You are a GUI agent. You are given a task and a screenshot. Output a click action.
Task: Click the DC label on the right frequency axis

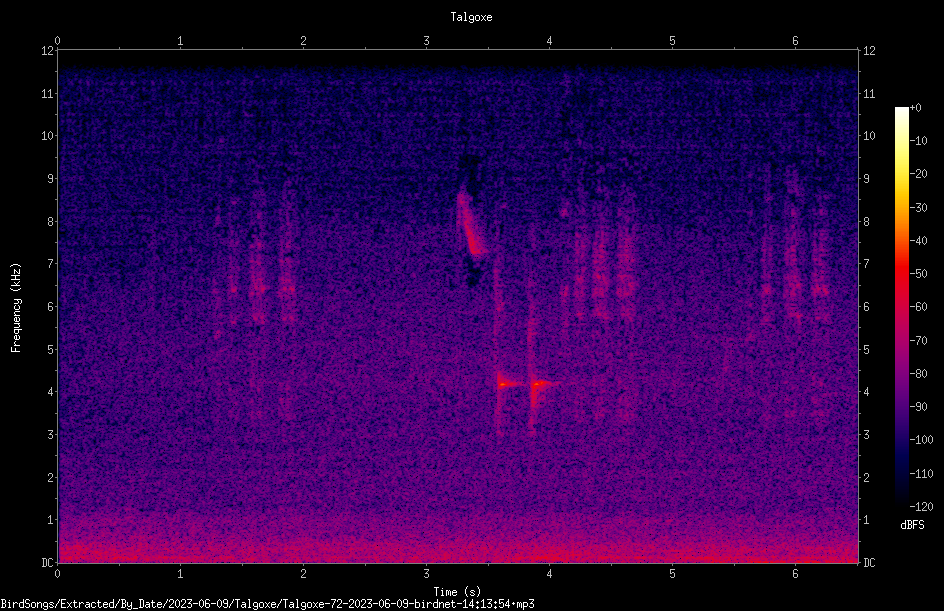[869, 563]
